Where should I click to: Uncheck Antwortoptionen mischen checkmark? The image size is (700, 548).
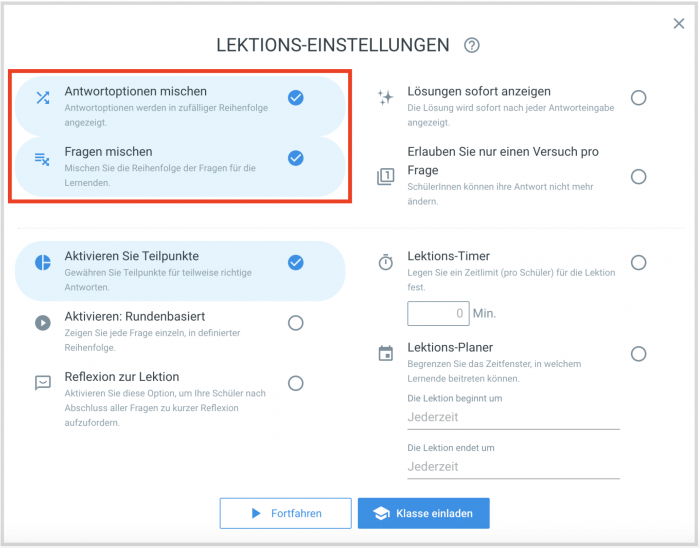coord(296,98)
